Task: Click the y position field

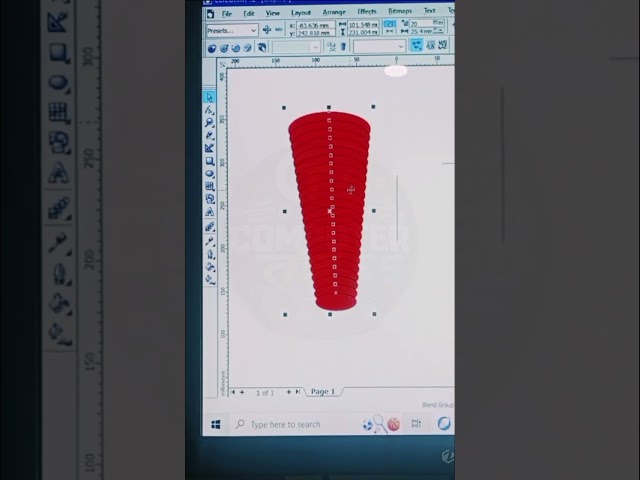Action: pos(316,33)
